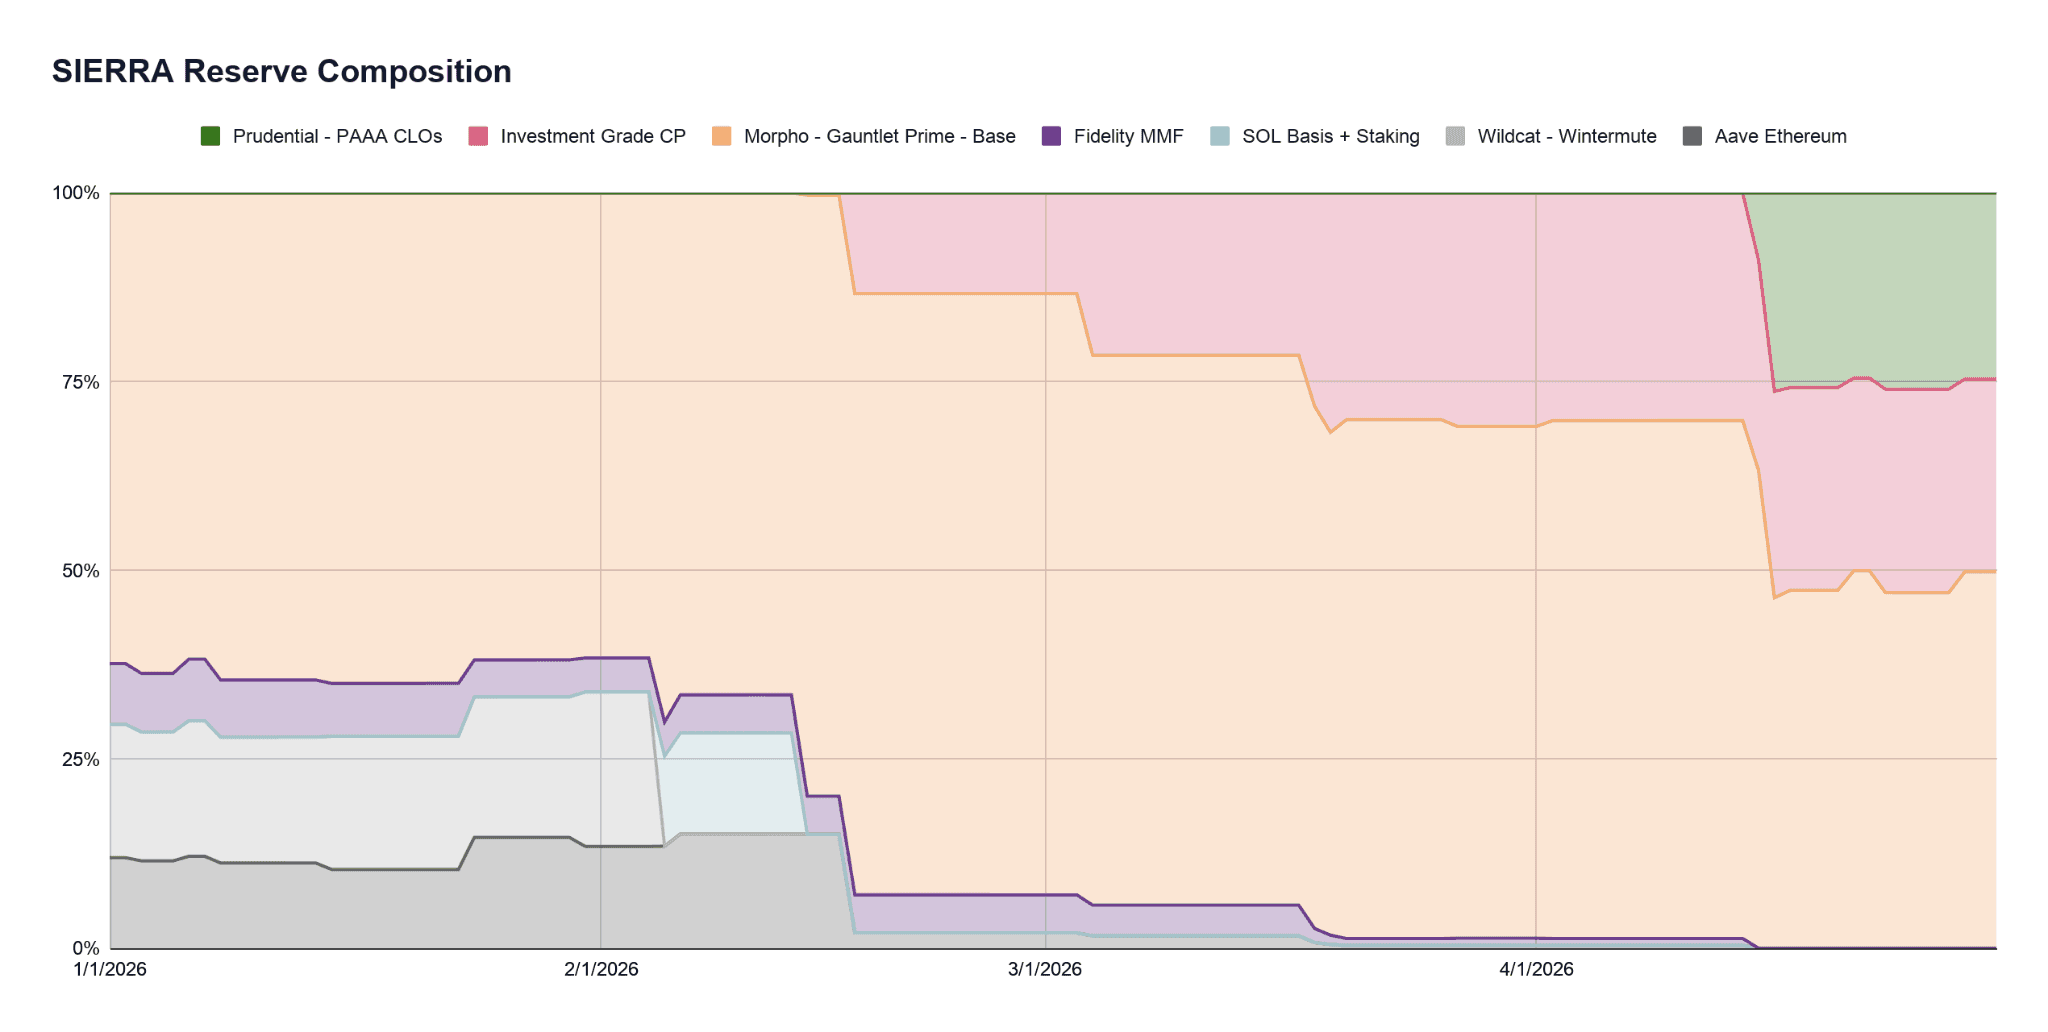Toggle the Investment Grade CP legend label
Image resolution: width=2048 pixels, height=1032 pixels.
coord(593,136)
